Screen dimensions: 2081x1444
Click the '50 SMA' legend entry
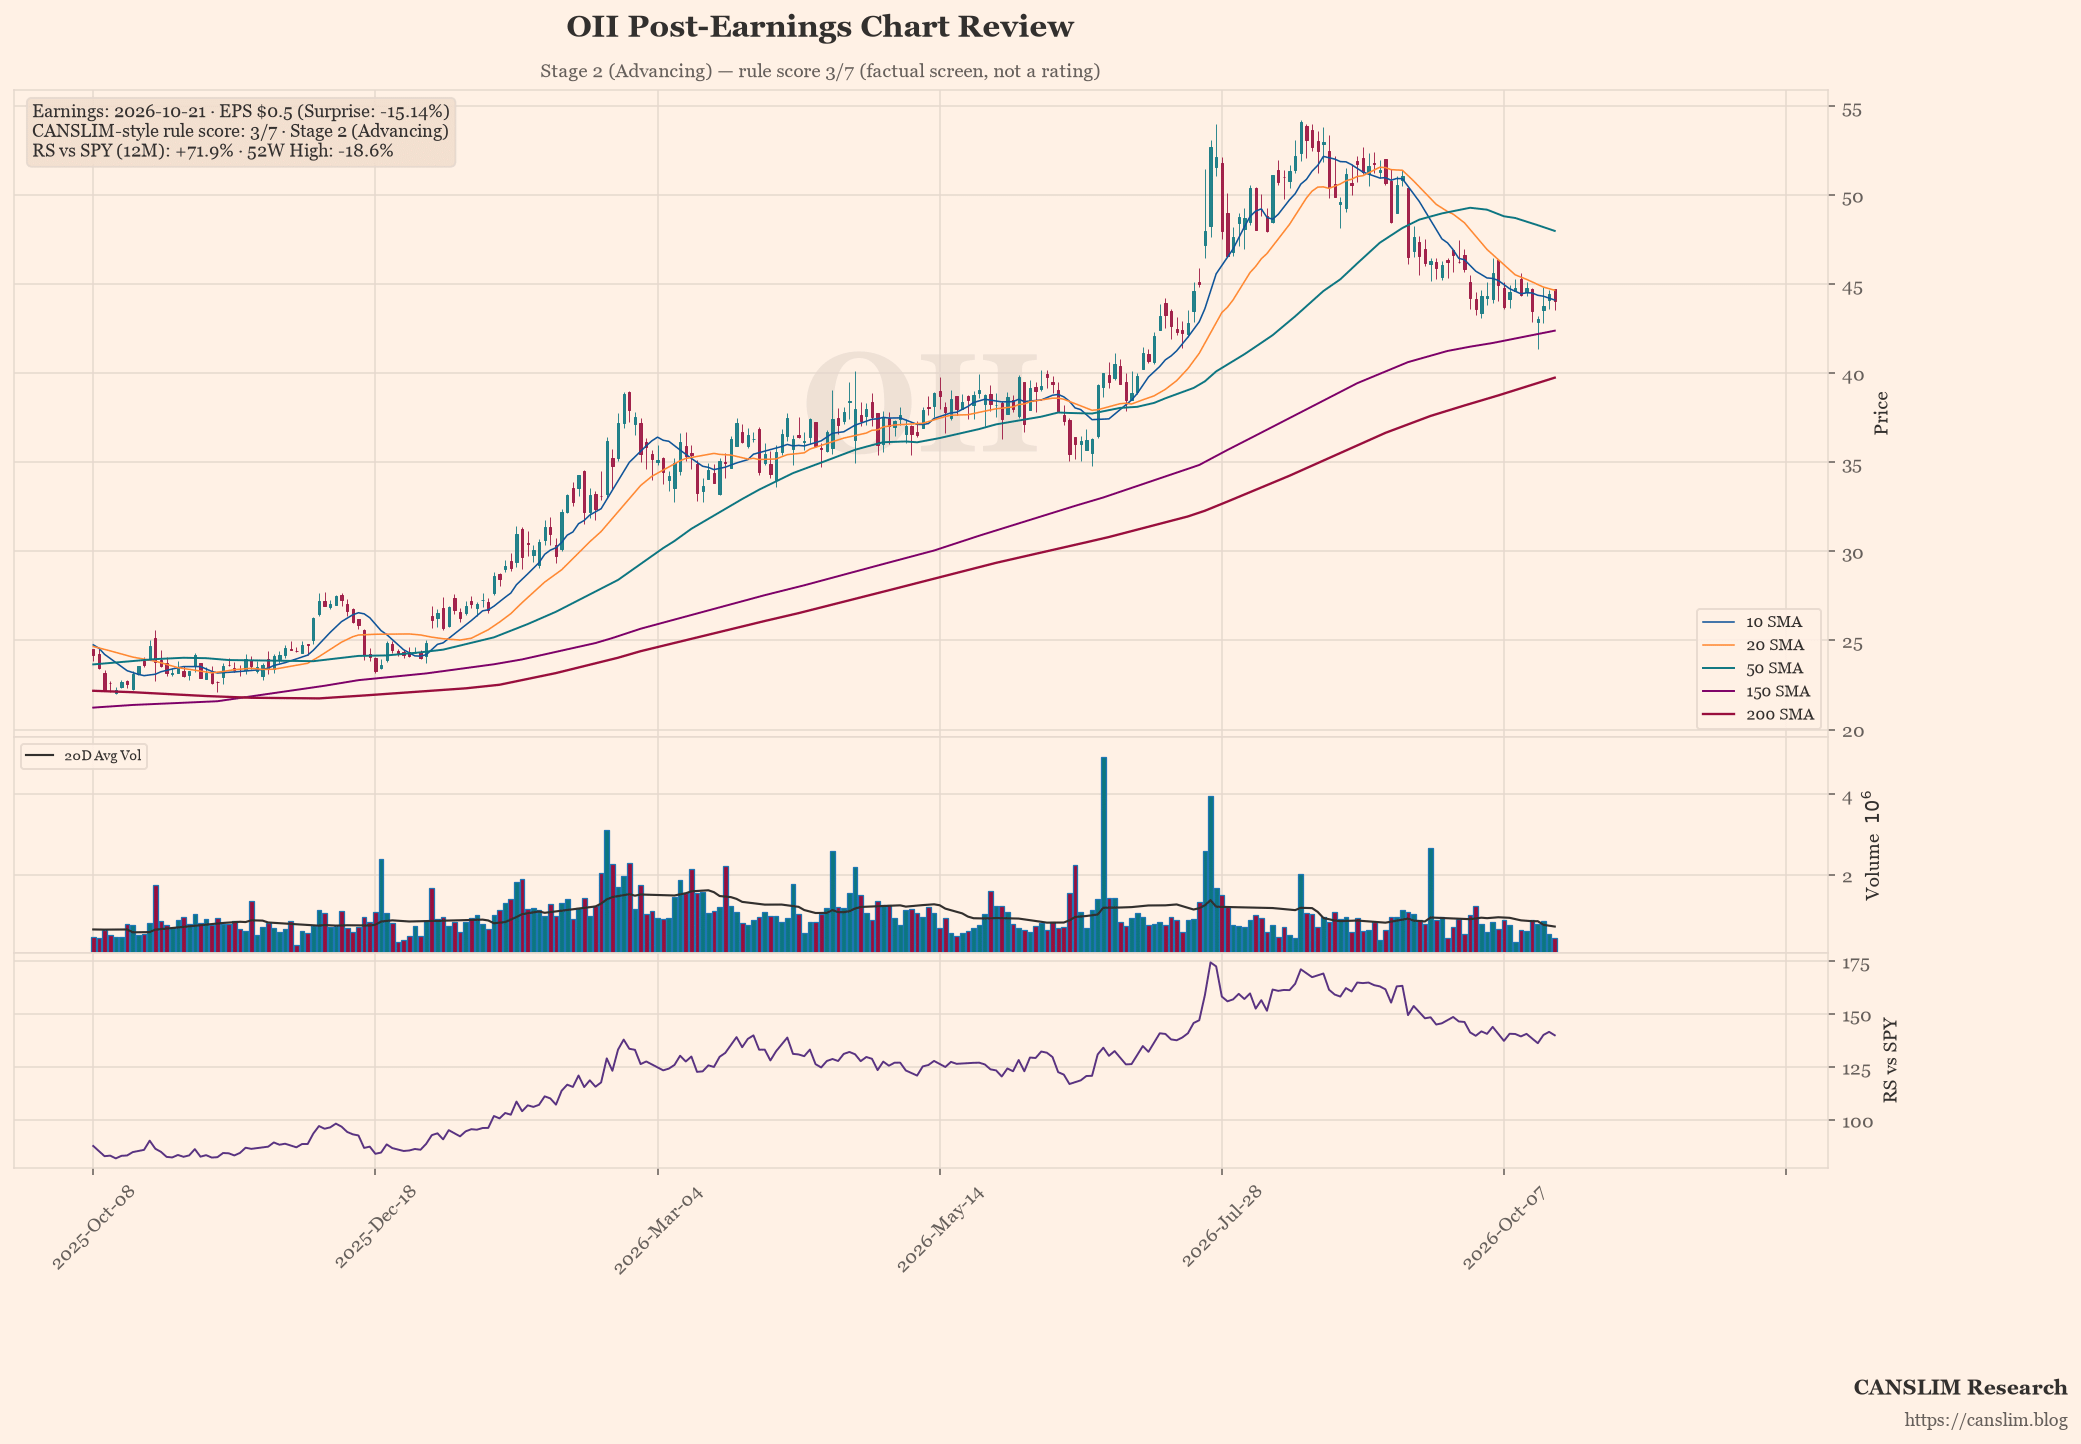pyautogui.click(x=1759, y=668)
